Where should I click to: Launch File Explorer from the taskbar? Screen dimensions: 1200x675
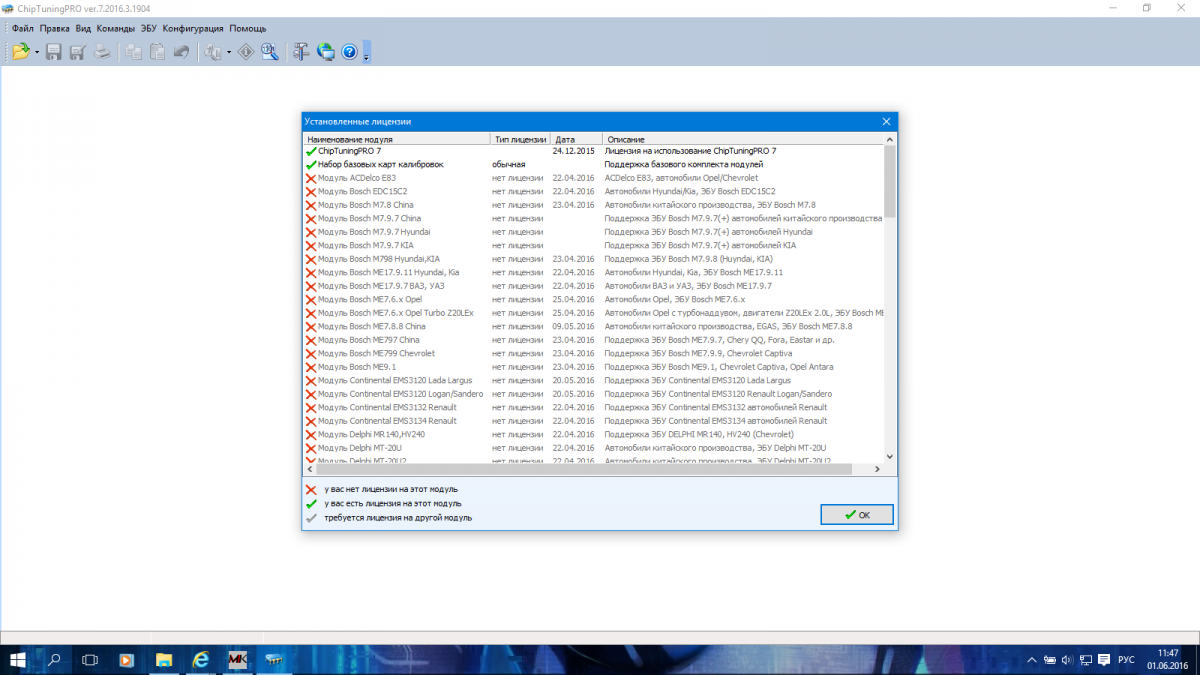point(164,660)
